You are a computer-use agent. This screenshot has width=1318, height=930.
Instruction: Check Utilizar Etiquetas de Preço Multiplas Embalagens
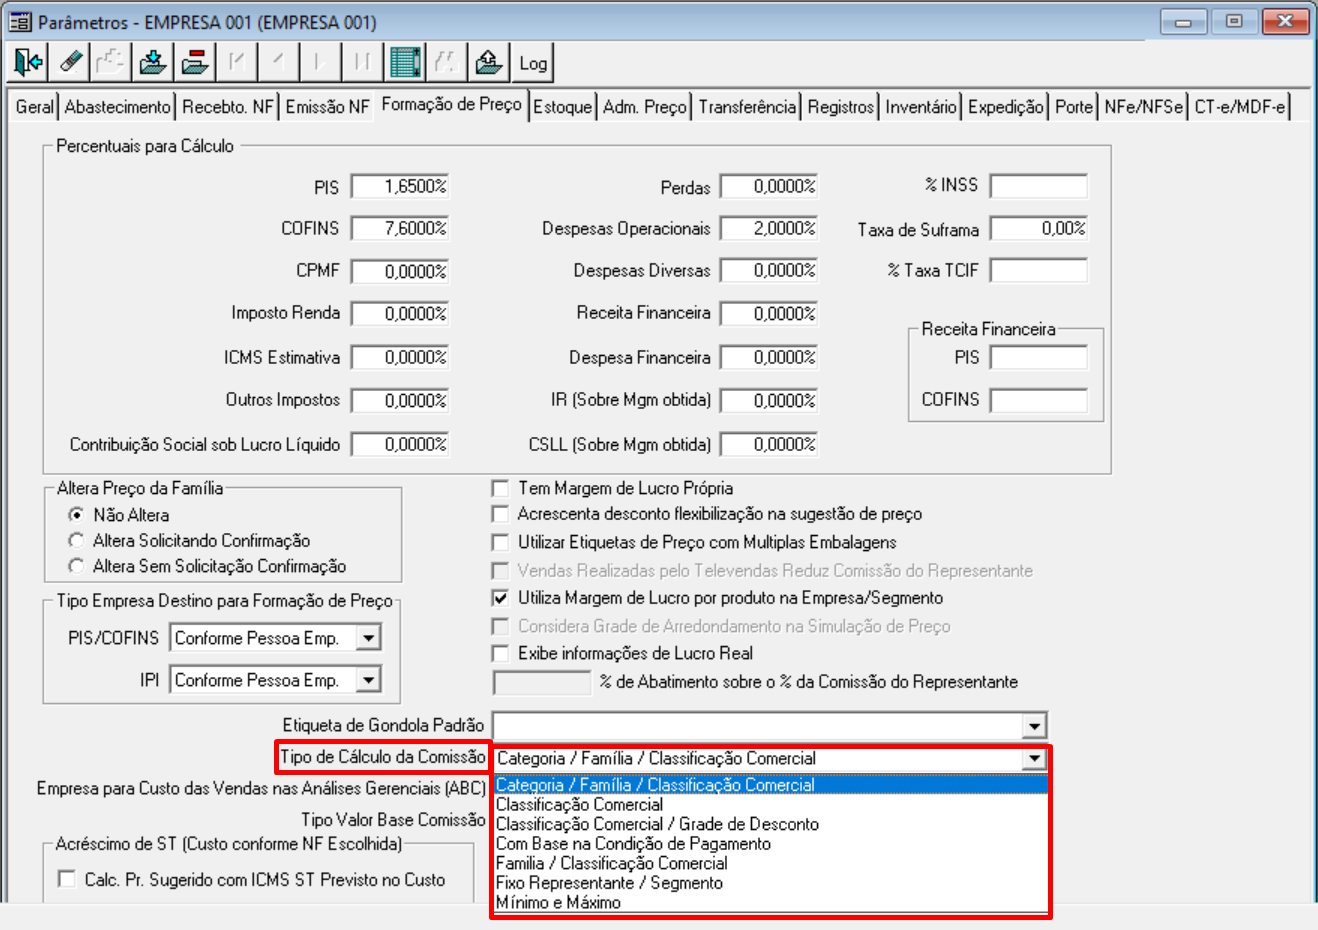tap(500, 542)
